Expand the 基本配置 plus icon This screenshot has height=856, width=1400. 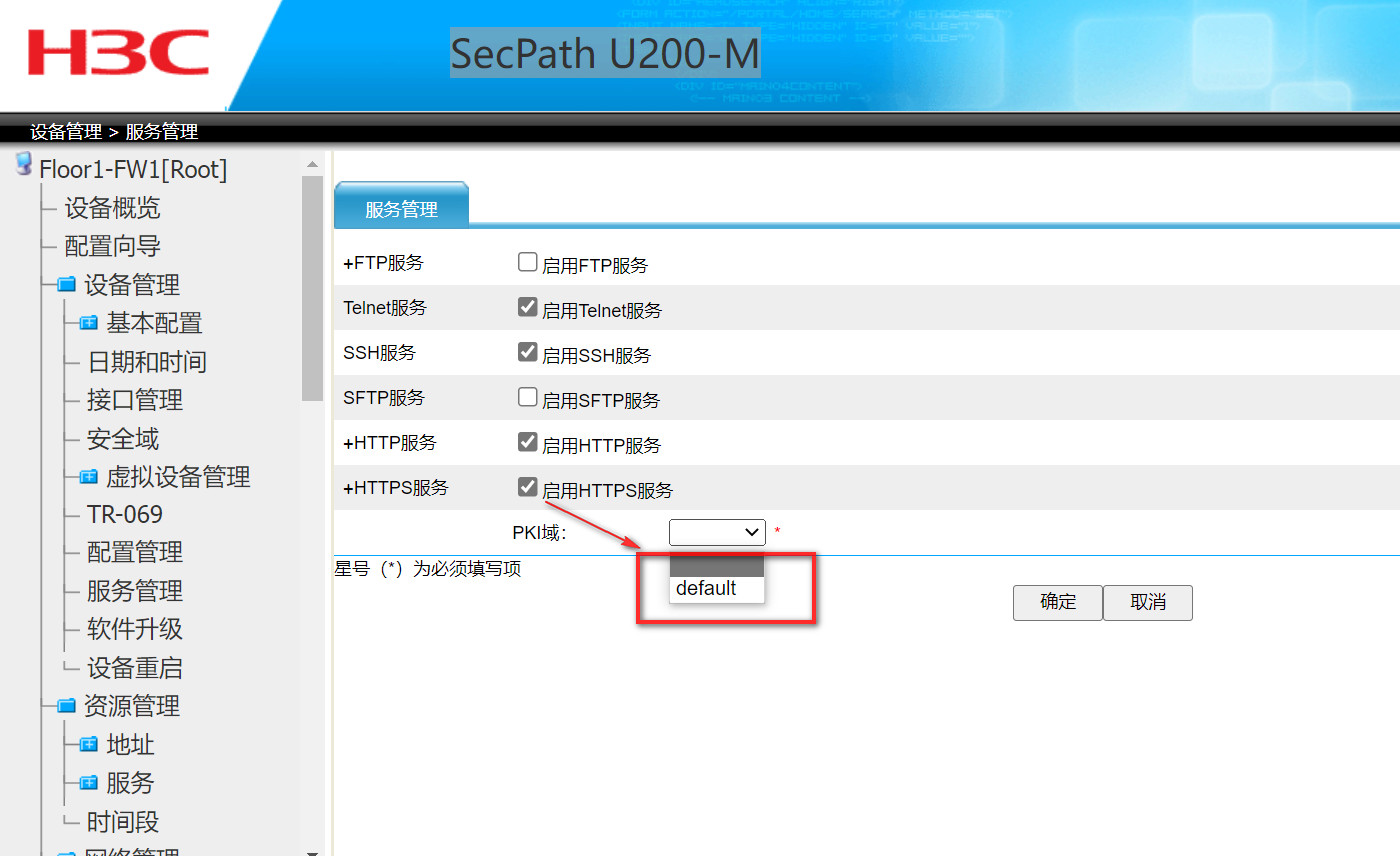click(x=89, y=324)
